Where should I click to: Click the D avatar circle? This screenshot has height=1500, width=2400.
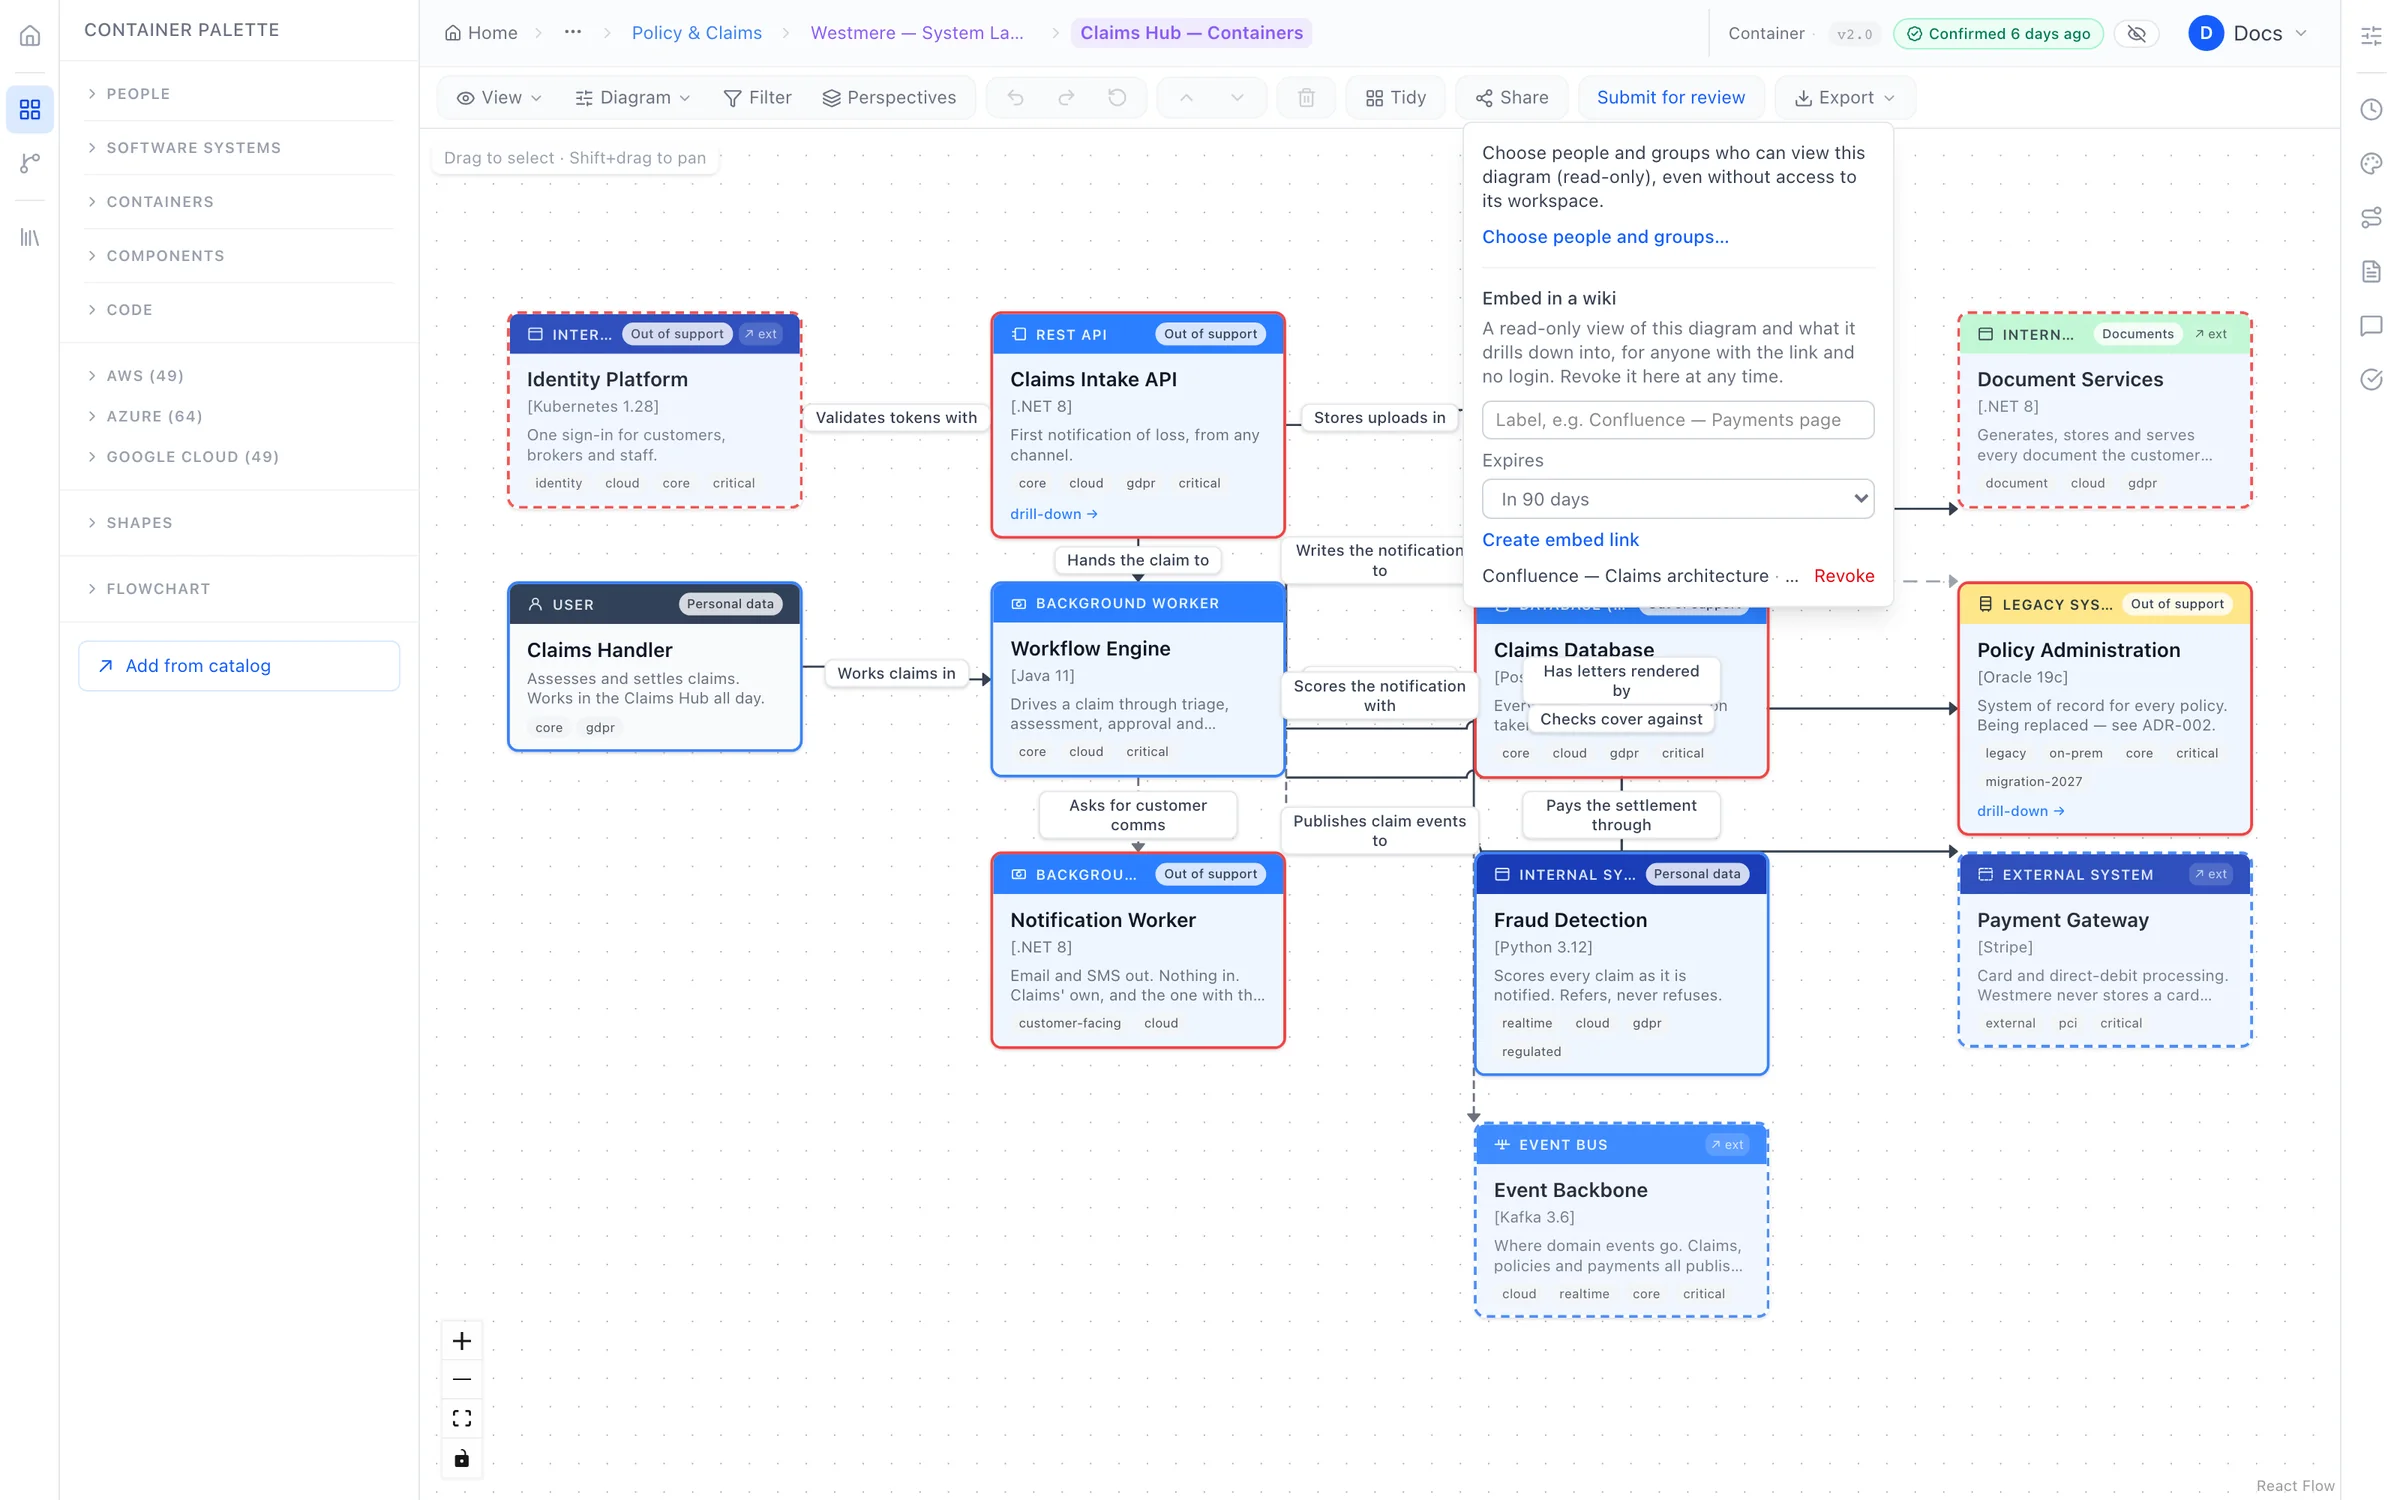2205,33
